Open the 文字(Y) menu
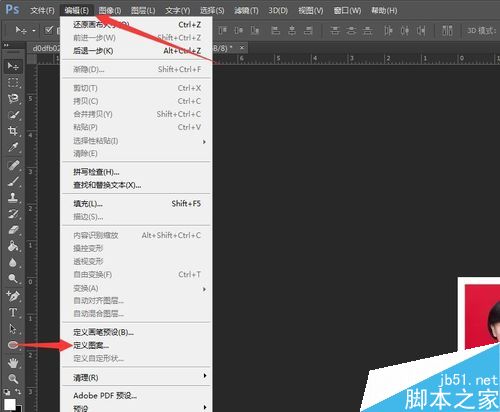500x412 pixels. (178, 11)
